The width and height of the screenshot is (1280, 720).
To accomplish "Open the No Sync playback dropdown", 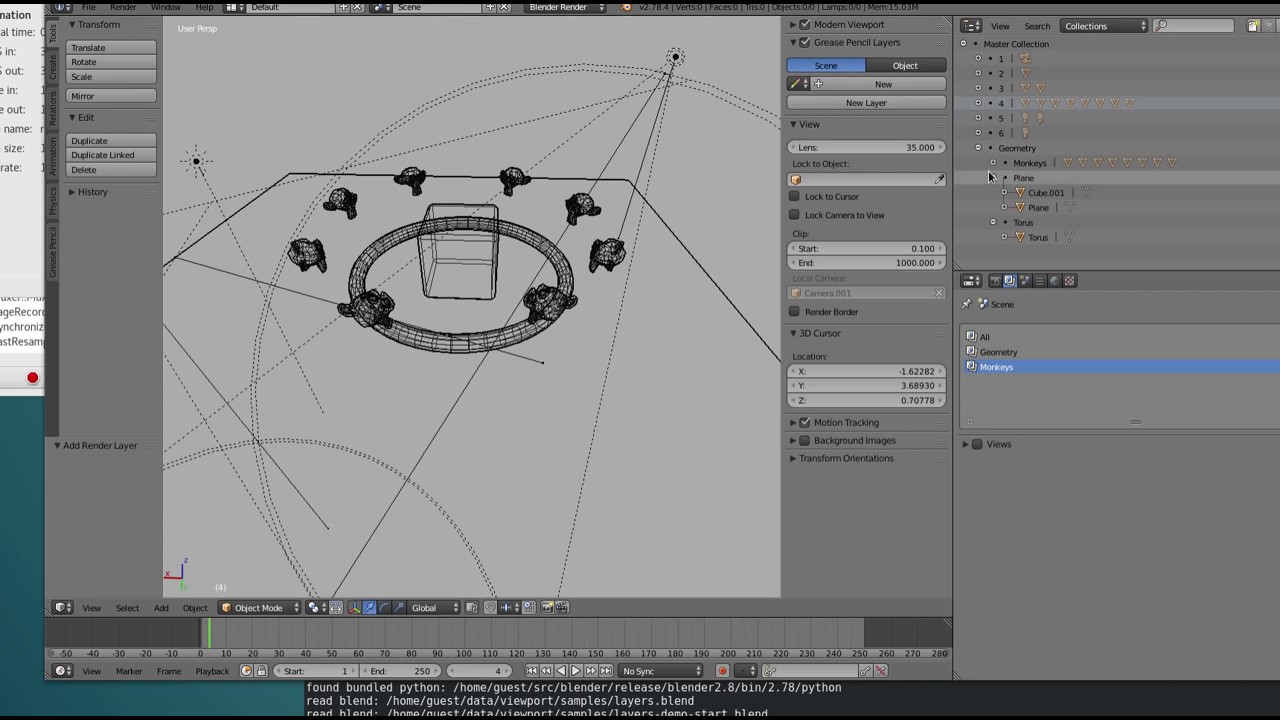I will coord(661,671).
